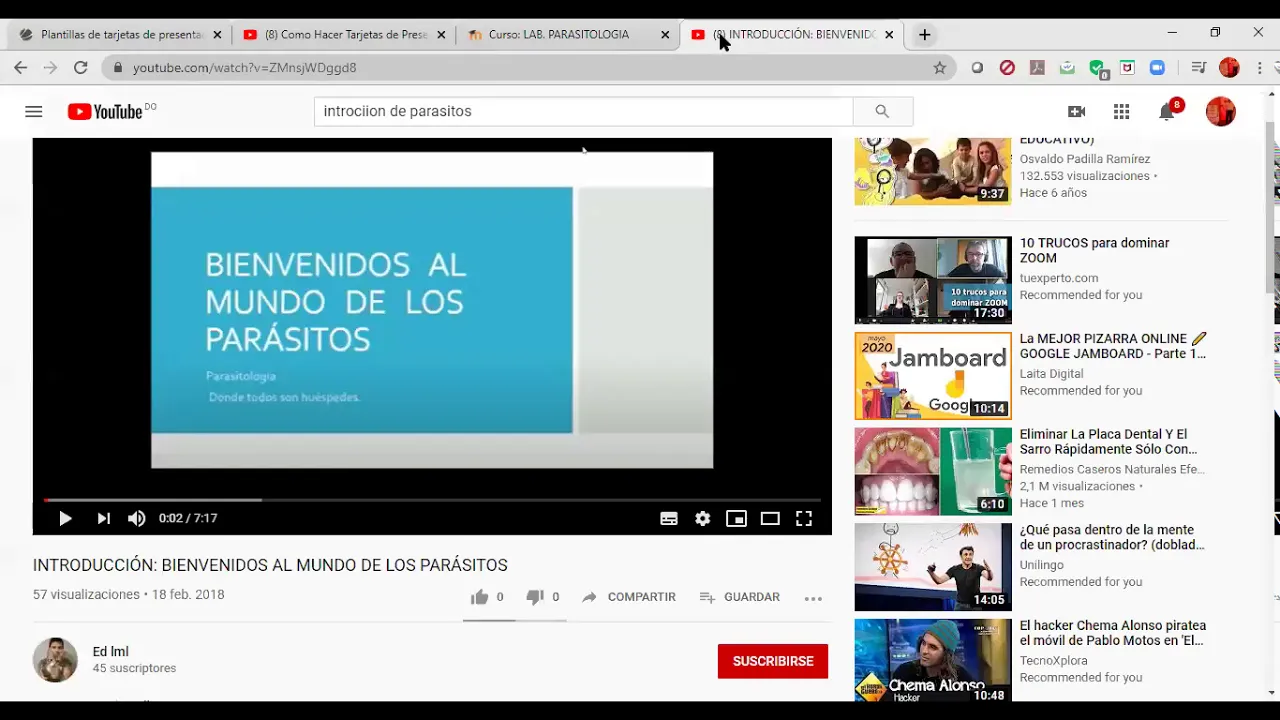Open La MEJOR PIZARRA ONLINE title
The image size is (1280, 720).
point(1113,346)
